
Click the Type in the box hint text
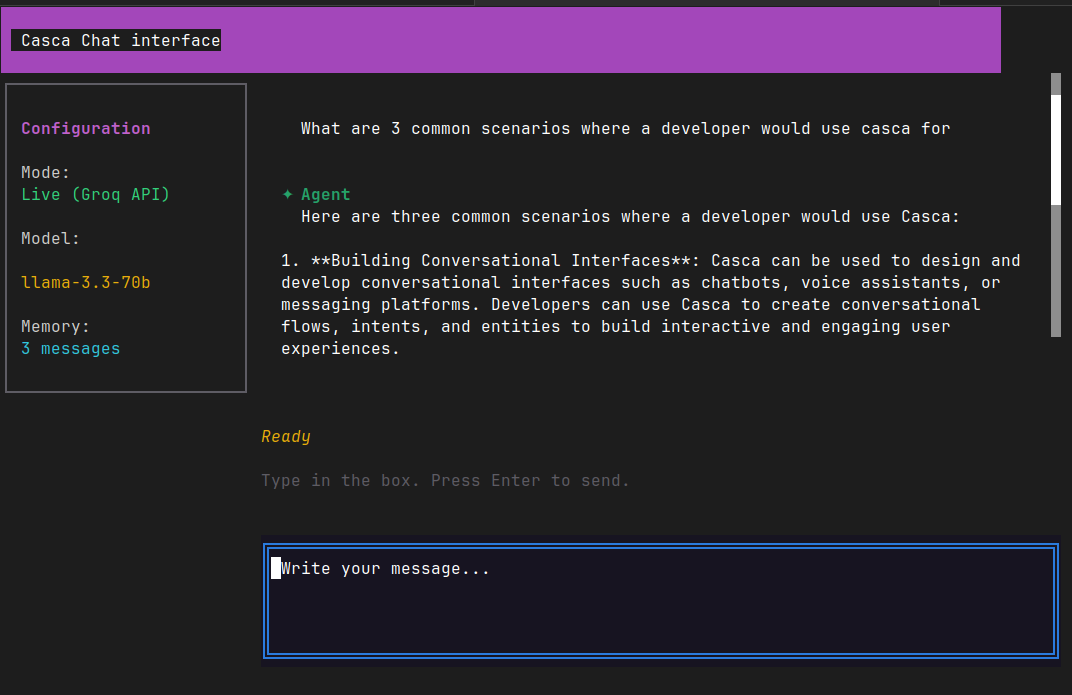[445, 480]
